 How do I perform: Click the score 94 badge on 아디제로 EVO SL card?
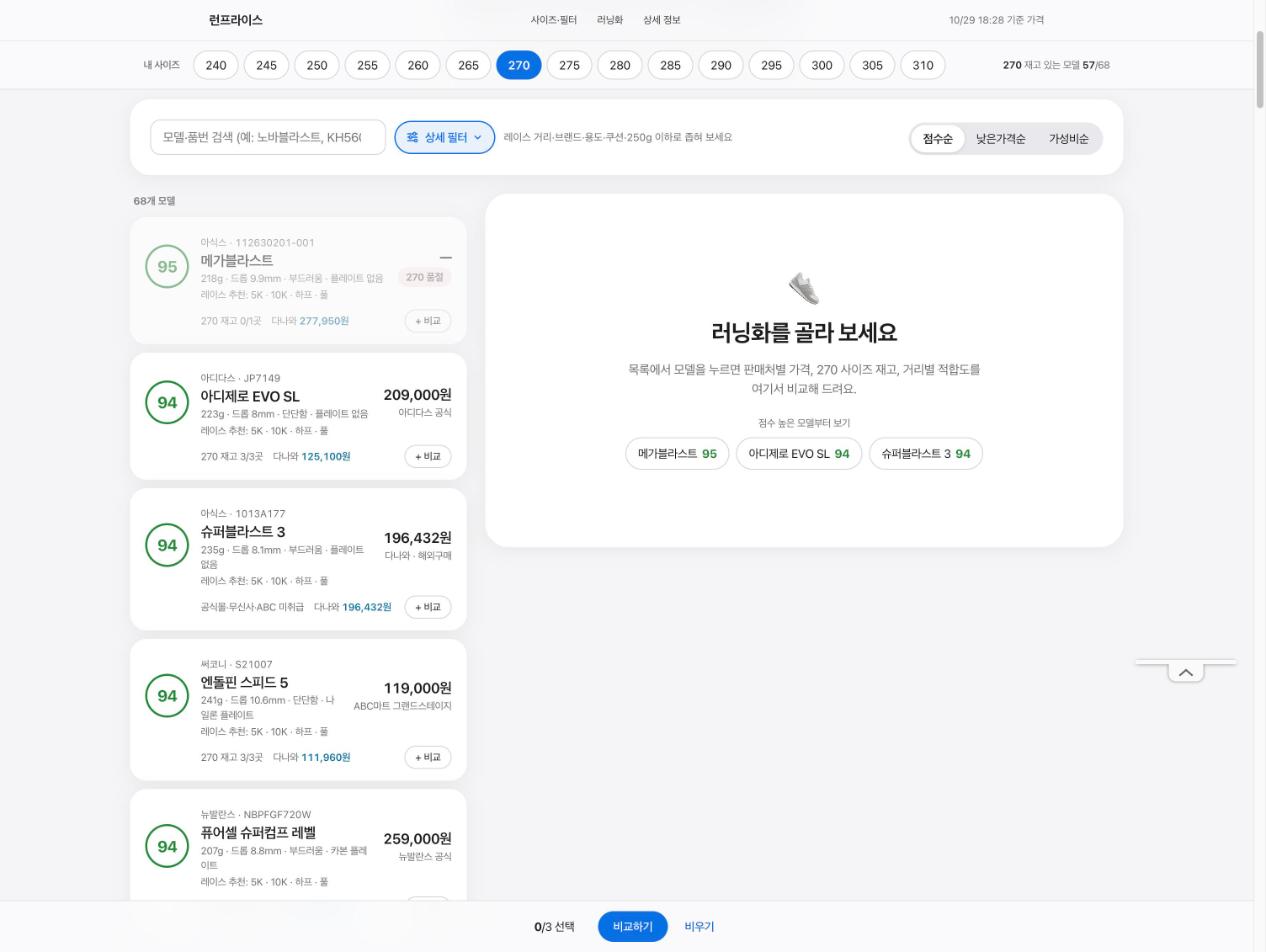pyautogui.click(x=167, y=402)
